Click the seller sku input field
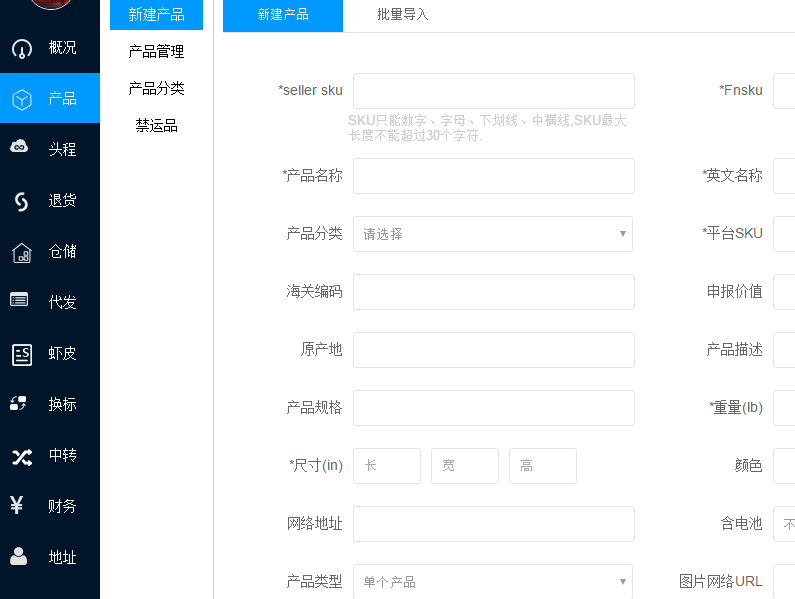 click(494, 91)
